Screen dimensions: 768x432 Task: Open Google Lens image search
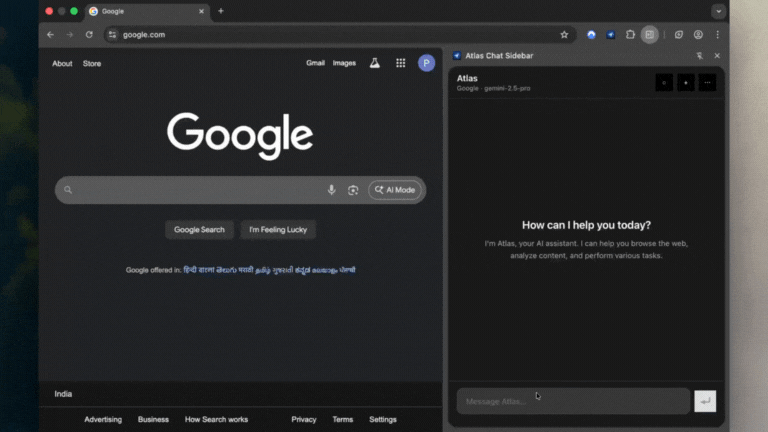pos(353,190)
